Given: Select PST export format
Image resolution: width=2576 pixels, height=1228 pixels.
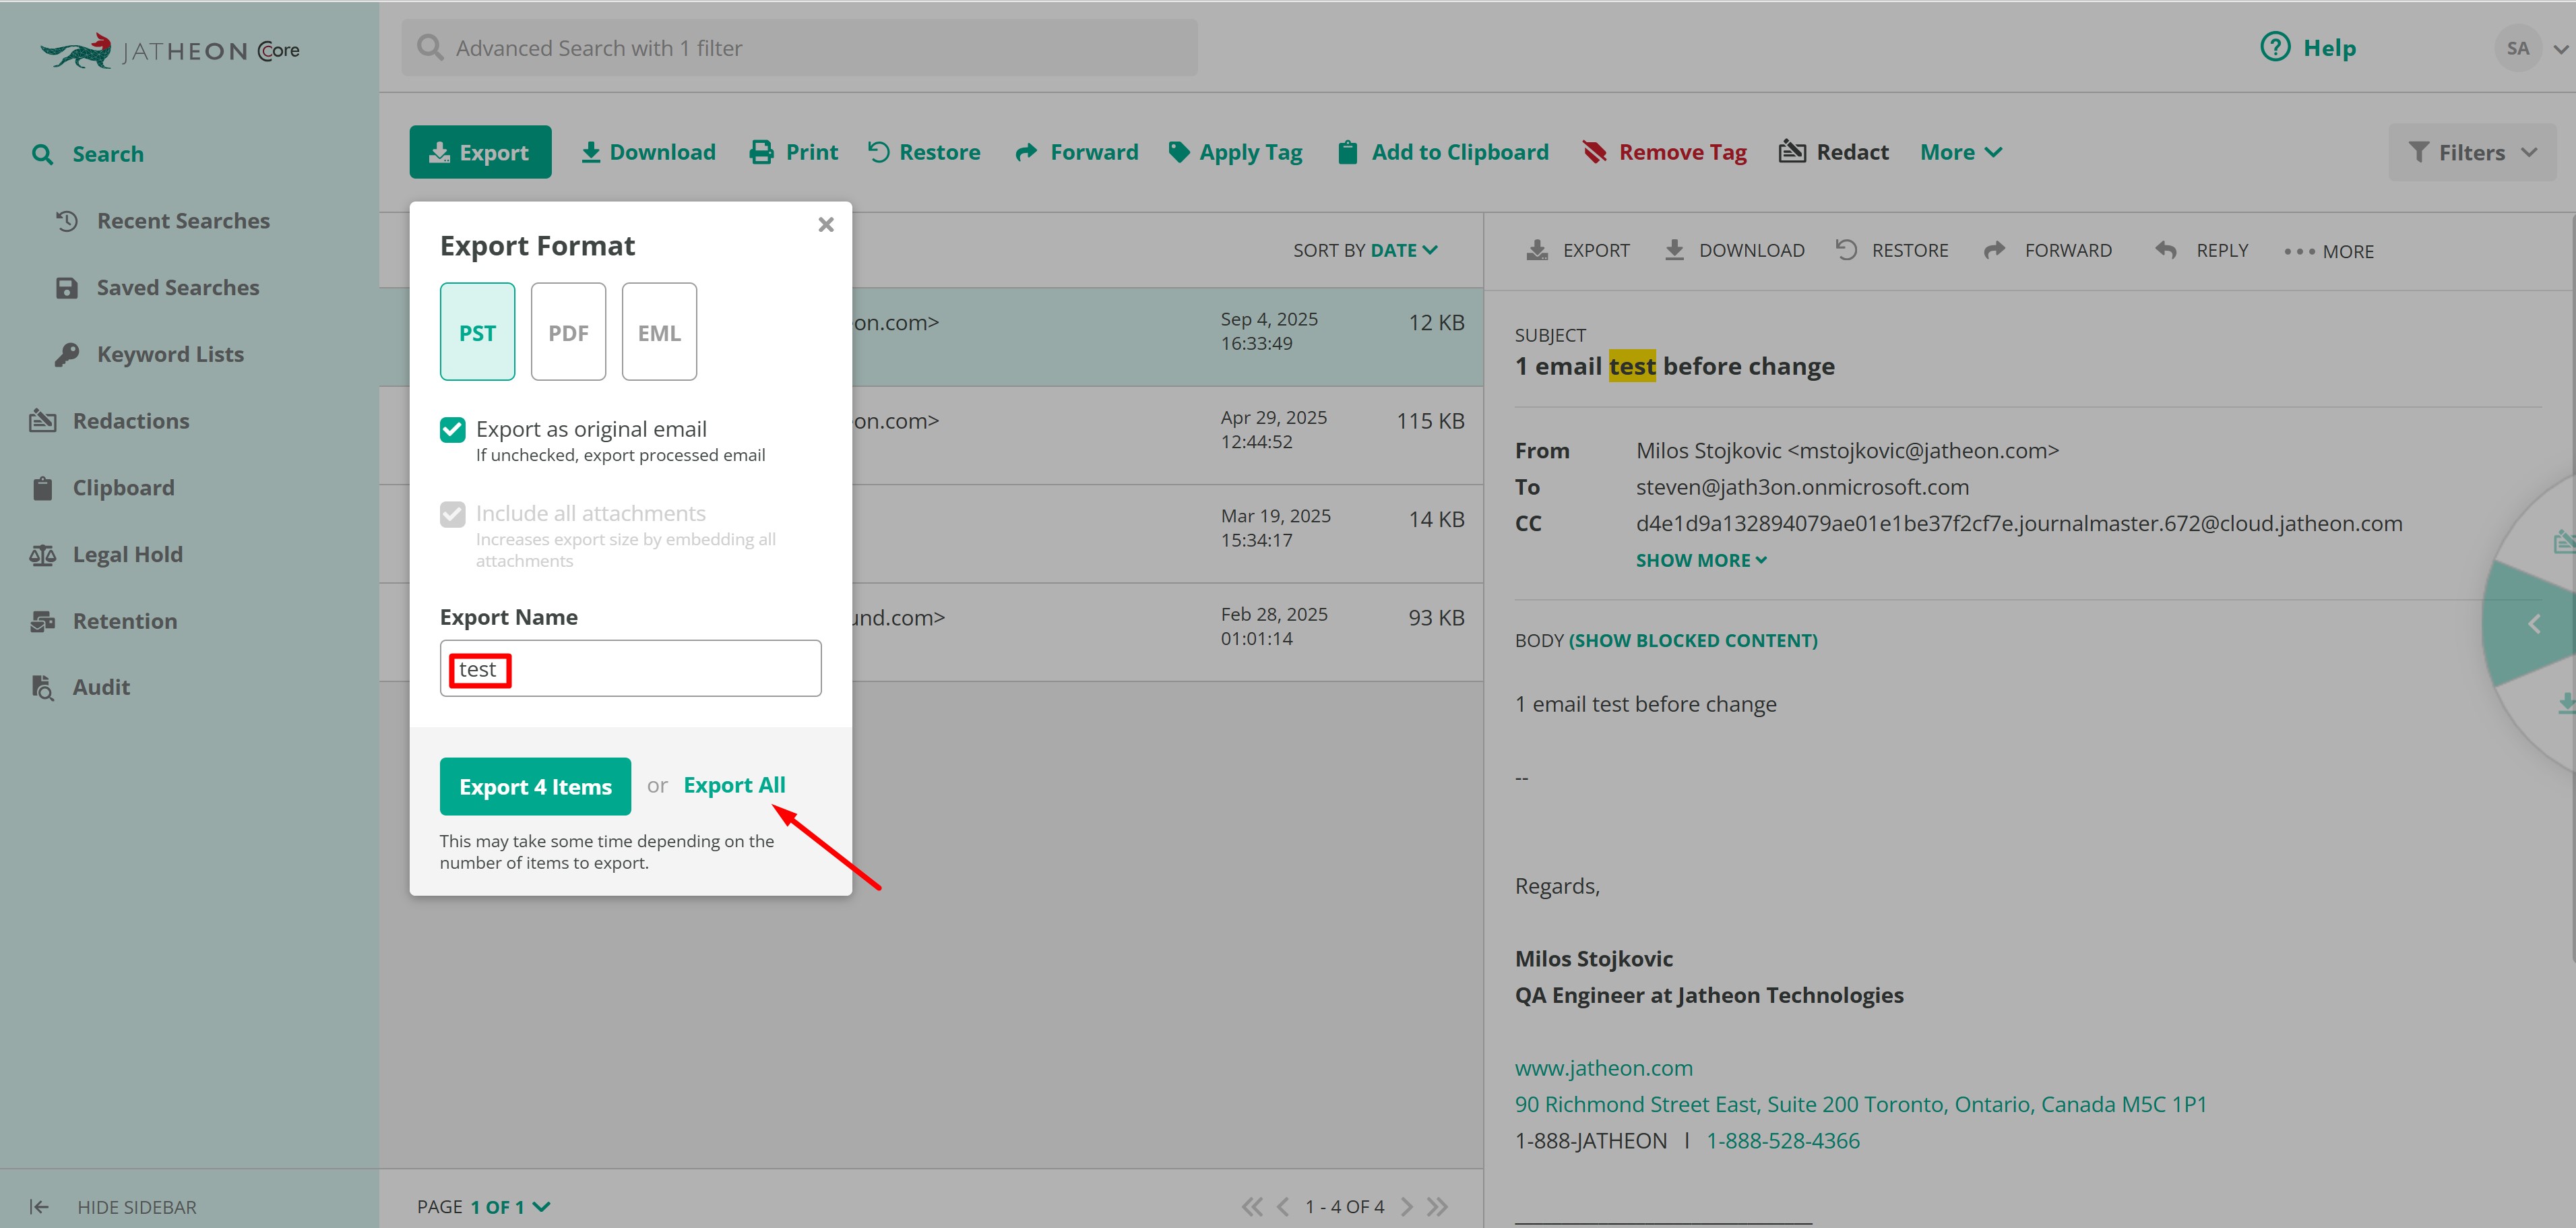Looking at the screenshot, I should point(477,331).
